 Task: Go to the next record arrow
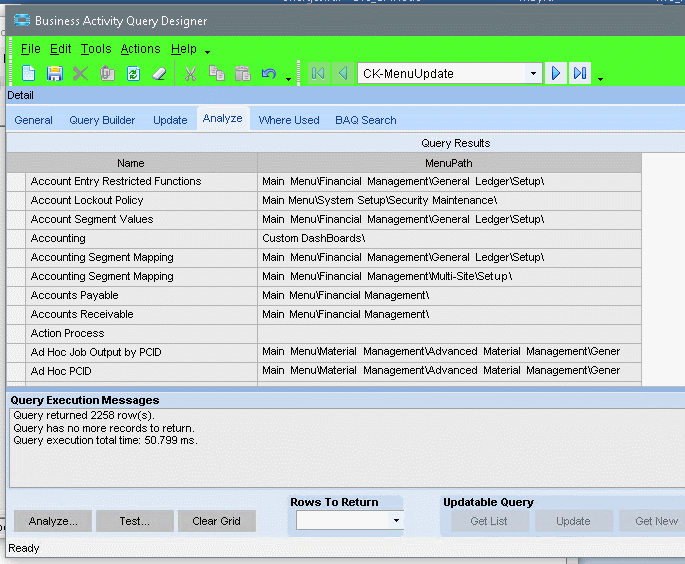[x=556, y=73]
